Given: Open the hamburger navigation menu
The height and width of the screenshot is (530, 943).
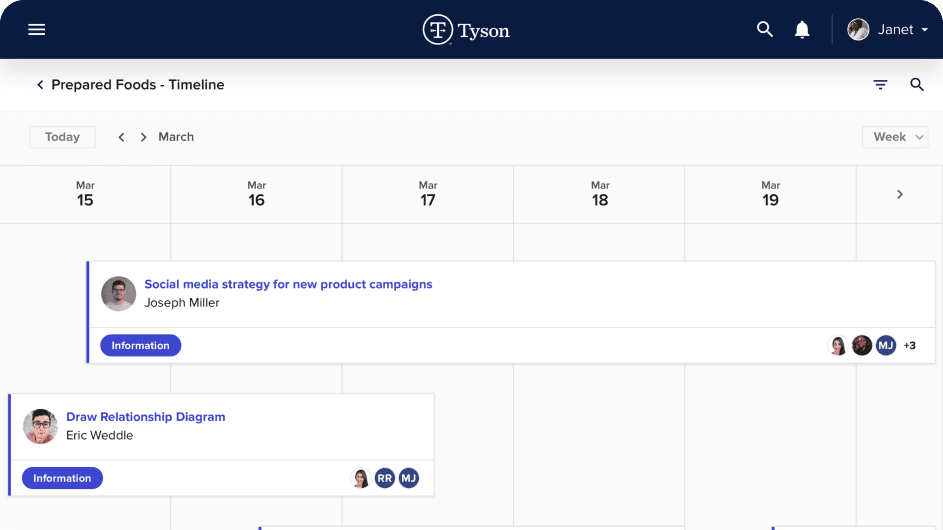Looking at the screenshot, I should coord(37,29).
